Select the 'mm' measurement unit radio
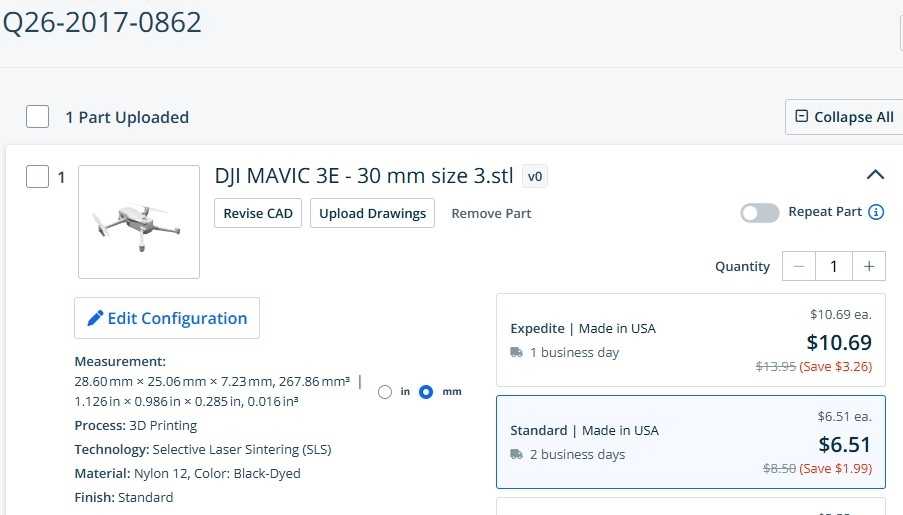Image resolution: width=903 pixels, height=515 pixels. click(x=426, y=392)
